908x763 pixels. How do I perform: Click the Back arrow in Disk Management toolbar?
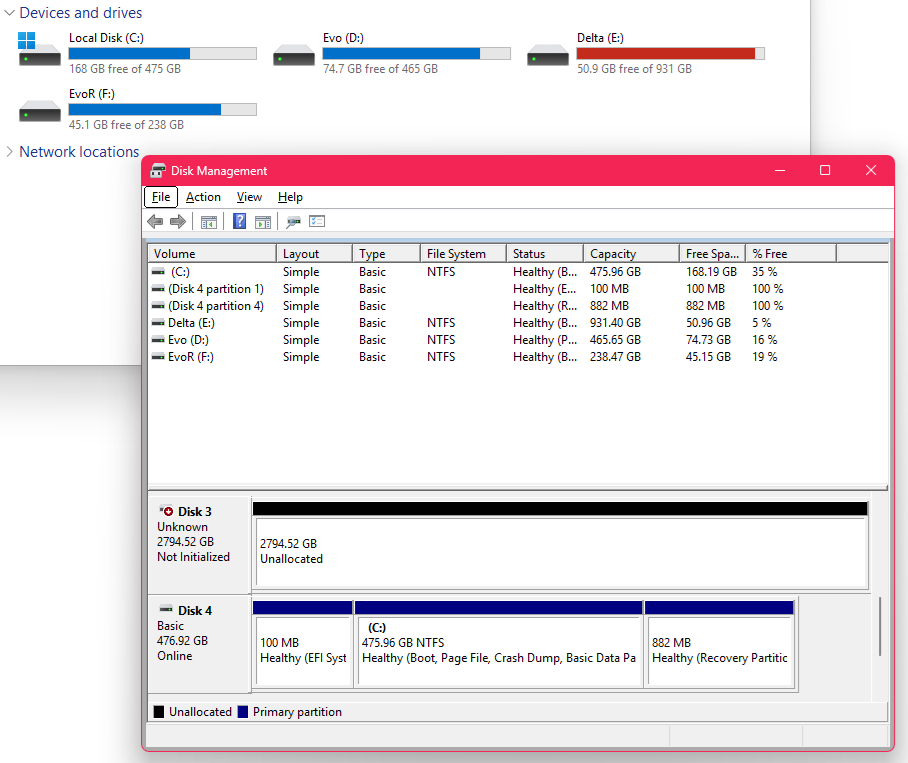[x=155, y=221]
